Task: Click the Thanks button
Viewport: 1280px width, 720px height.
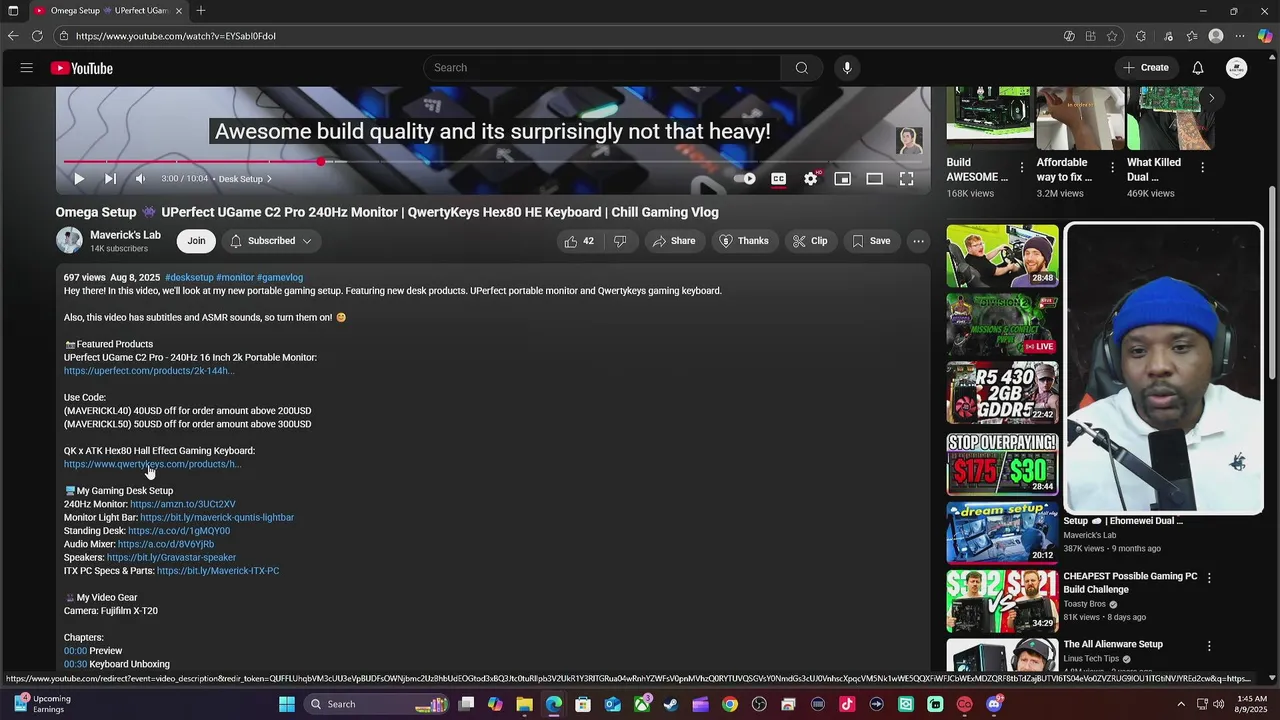Action: pyautogui.click(x=745, y=241)
